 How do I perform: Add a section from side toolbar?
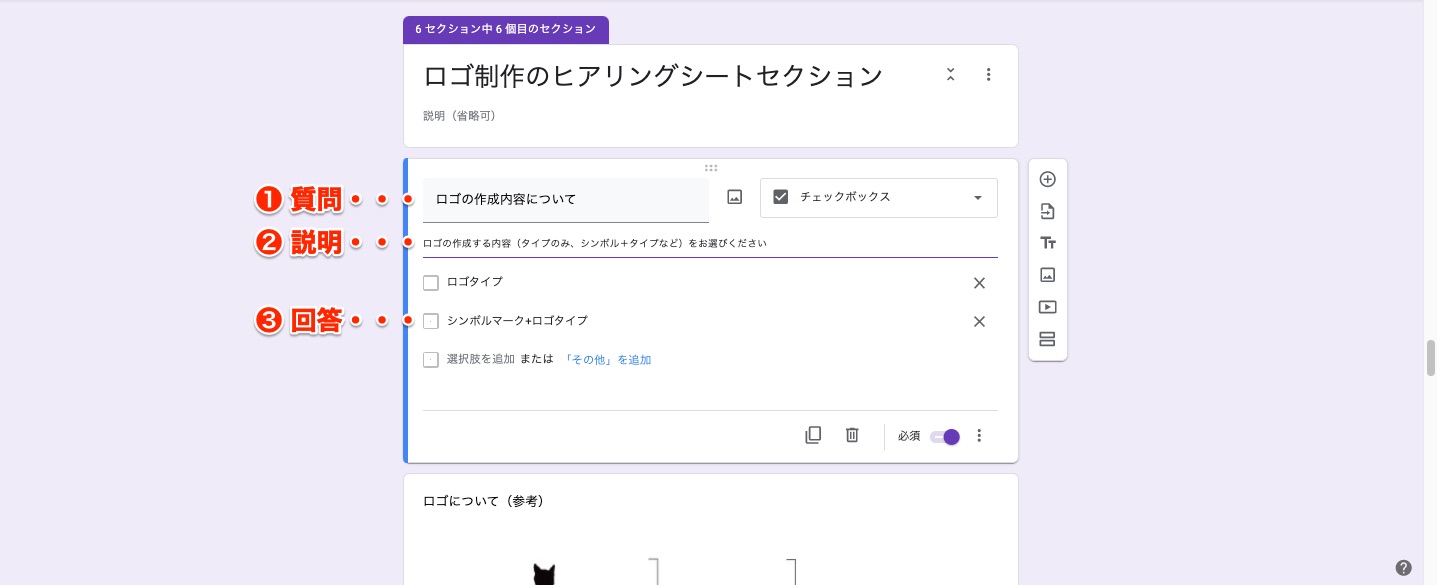coord(1047,339)
